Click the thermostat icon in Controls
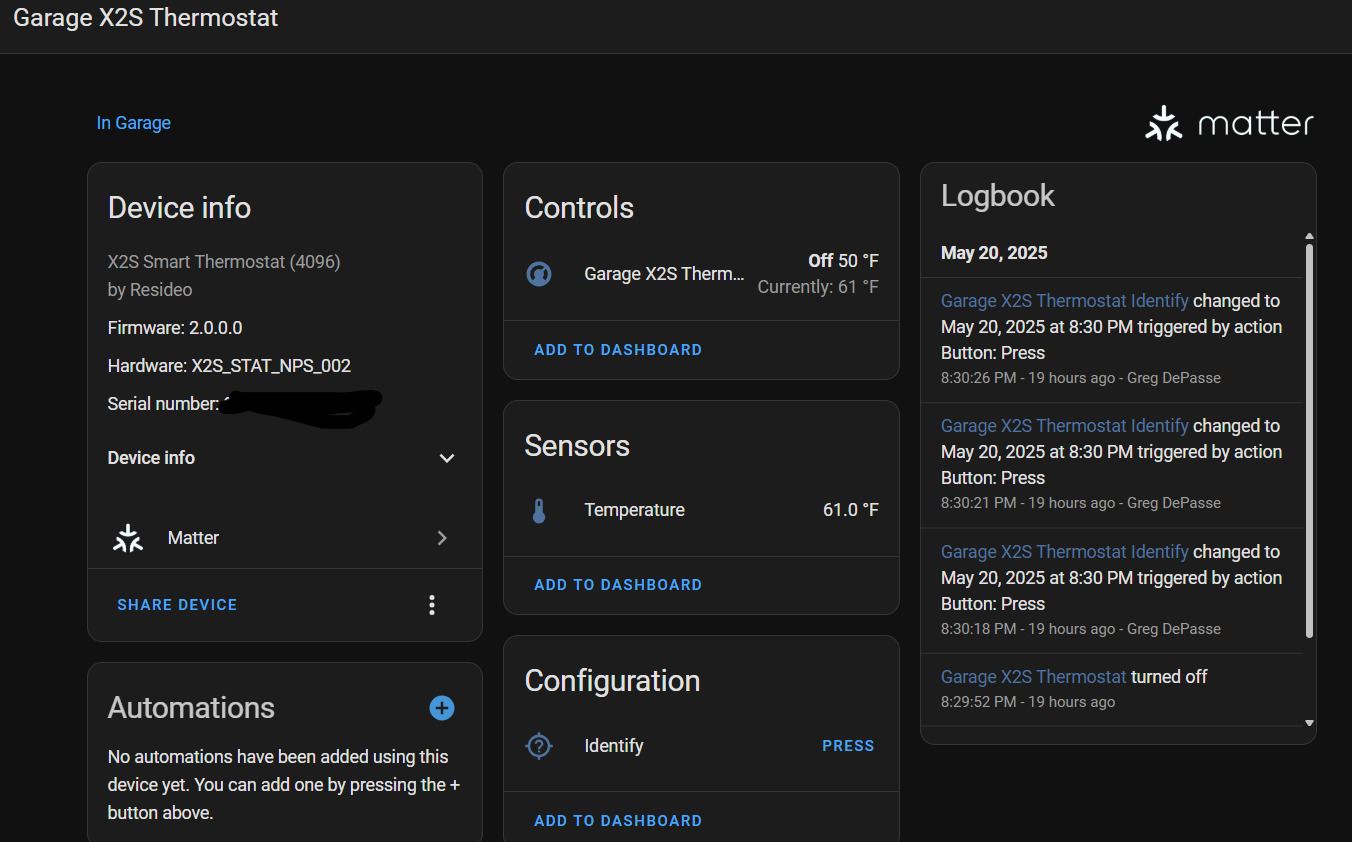Image resolution: width=1352 pixels, height=842 pixels. tap(539, 274)
